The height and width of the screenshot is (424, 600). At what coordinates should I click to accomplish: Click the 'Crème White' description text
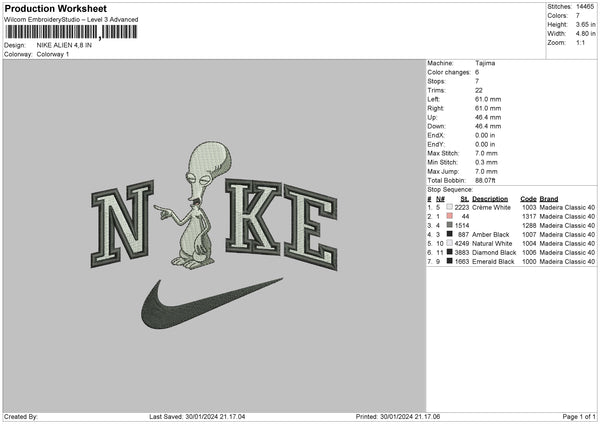coord(491,207)
